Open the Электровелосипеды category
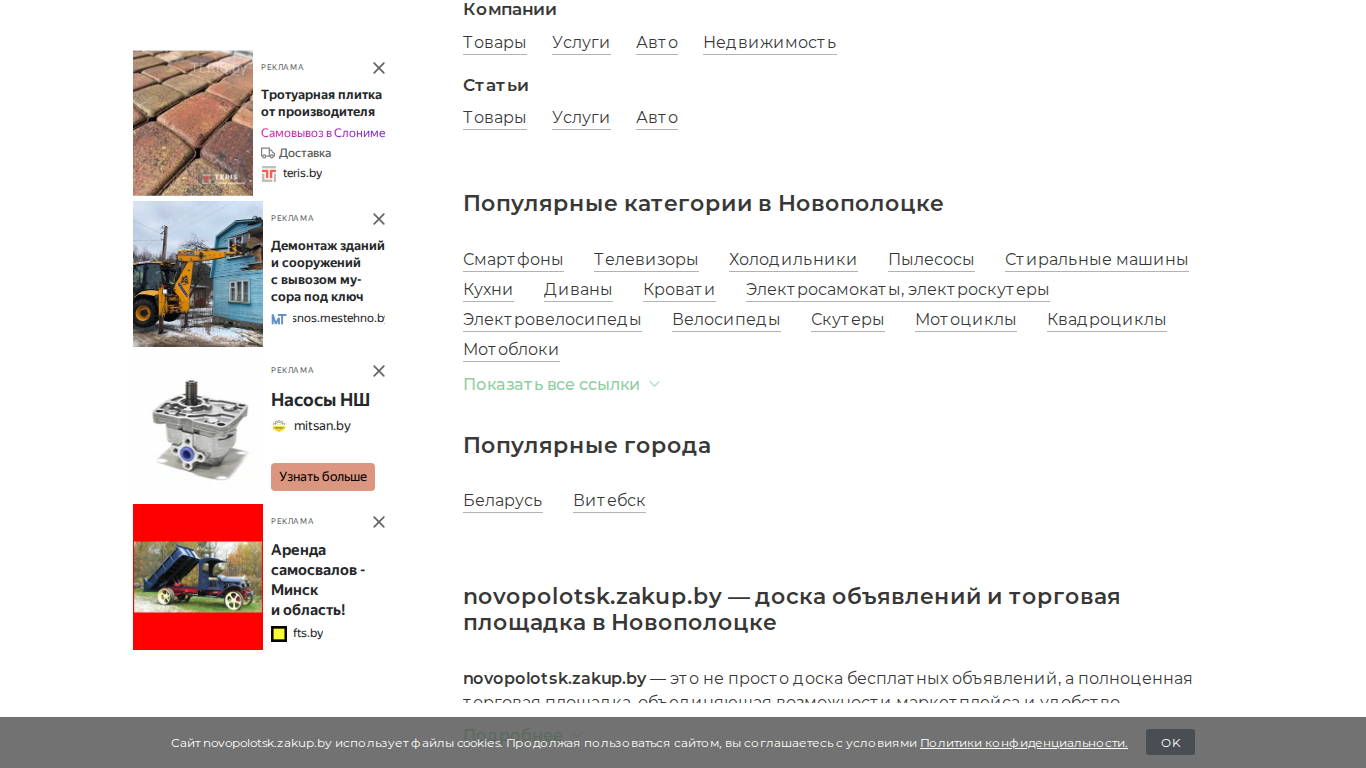This screenshot has height=768, width=1366. coord(552,320)
